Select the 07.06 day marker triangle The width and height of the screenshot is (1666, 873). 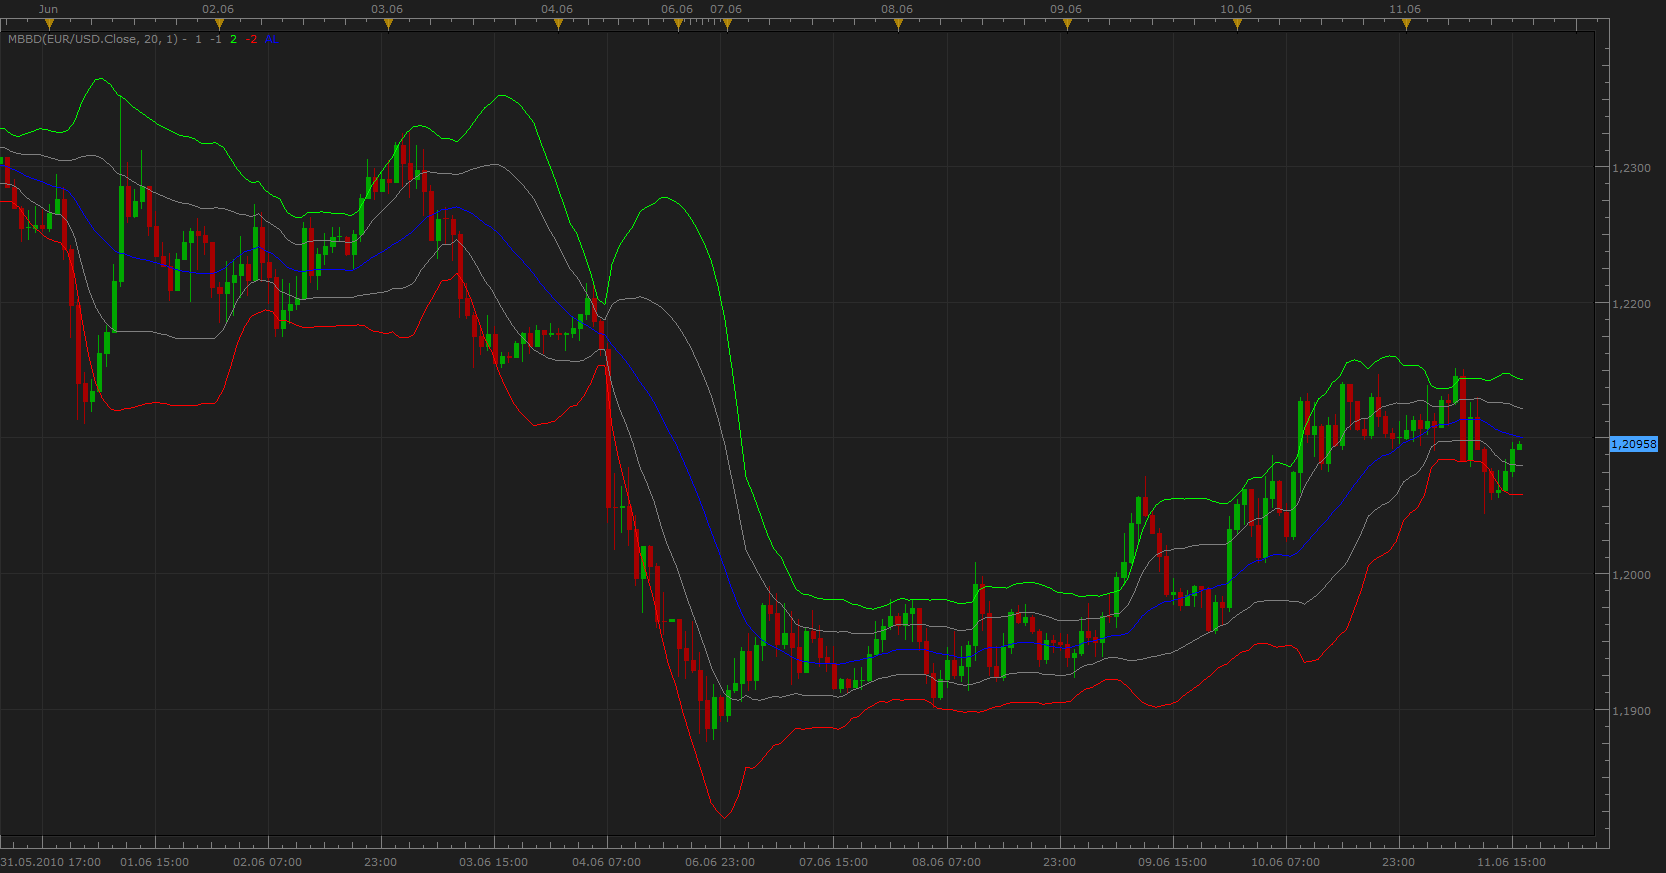pos(727,24)
